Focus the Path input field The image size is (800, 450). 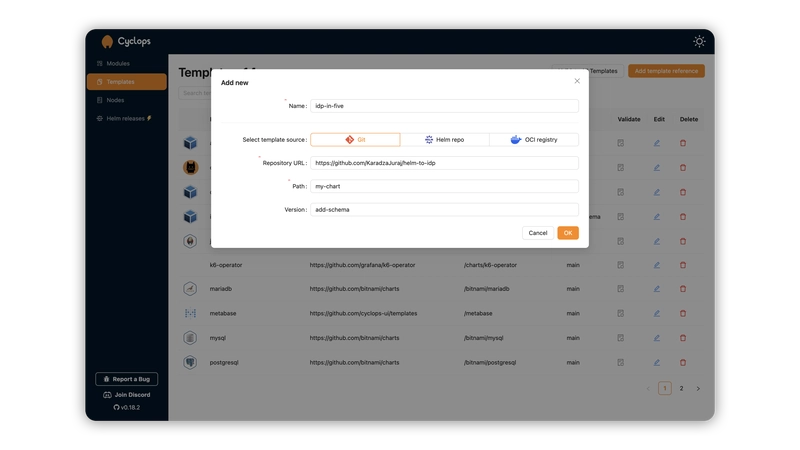[444, 186]
